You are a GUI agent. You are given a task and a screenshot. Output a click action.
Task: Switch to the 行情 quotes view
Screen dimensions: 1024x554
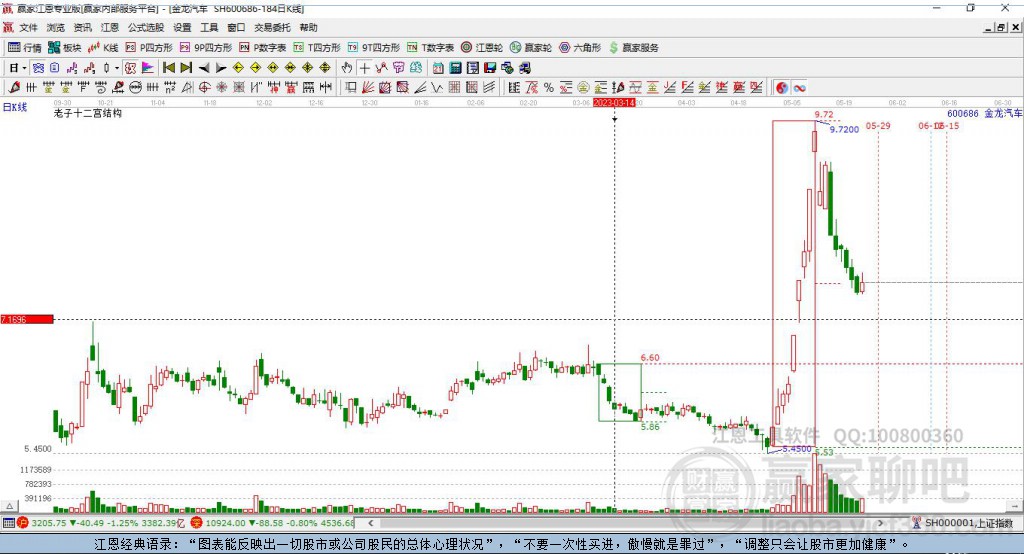pyautogui.click(x=25, y=48)
